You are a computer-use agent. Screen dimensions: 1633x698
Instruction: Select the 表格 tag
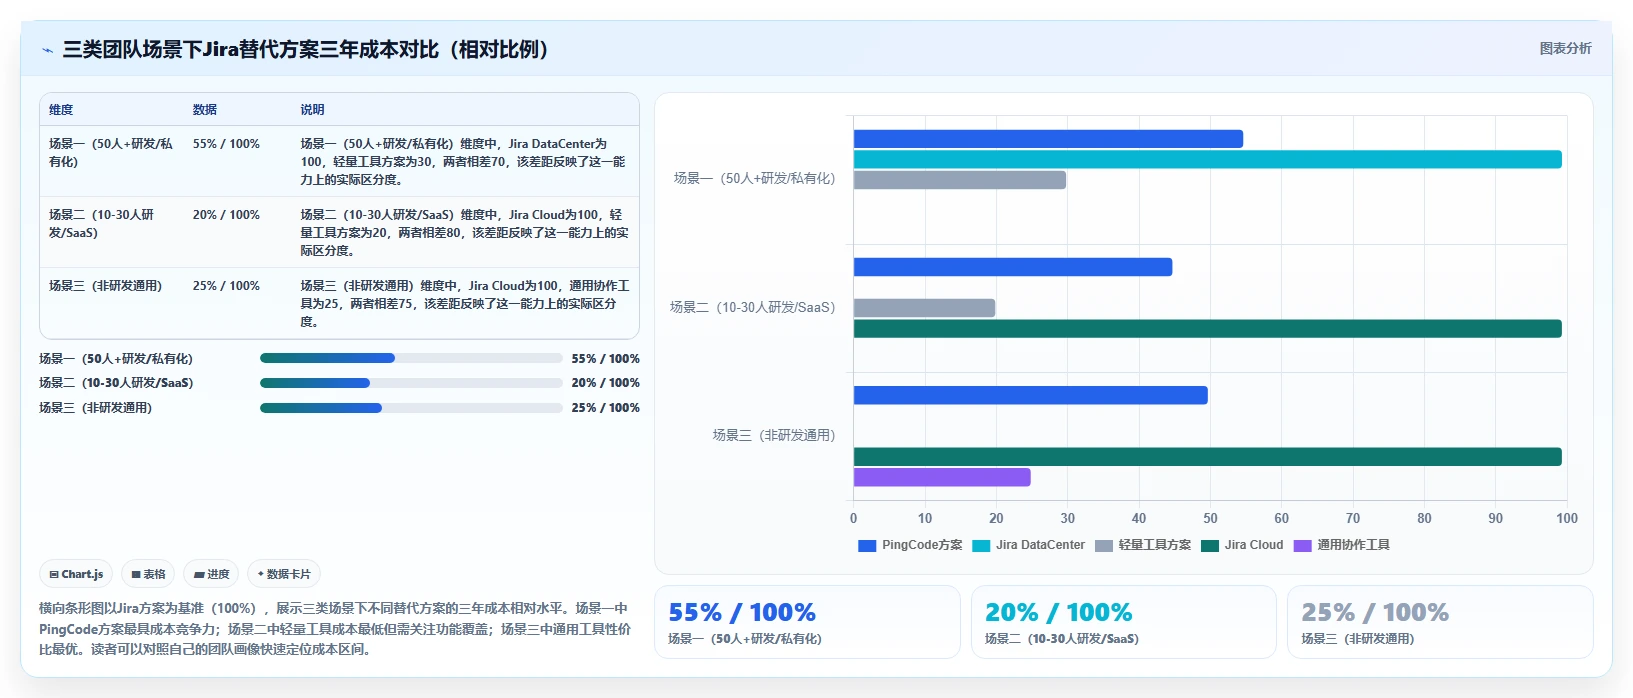tap(148, 574)
